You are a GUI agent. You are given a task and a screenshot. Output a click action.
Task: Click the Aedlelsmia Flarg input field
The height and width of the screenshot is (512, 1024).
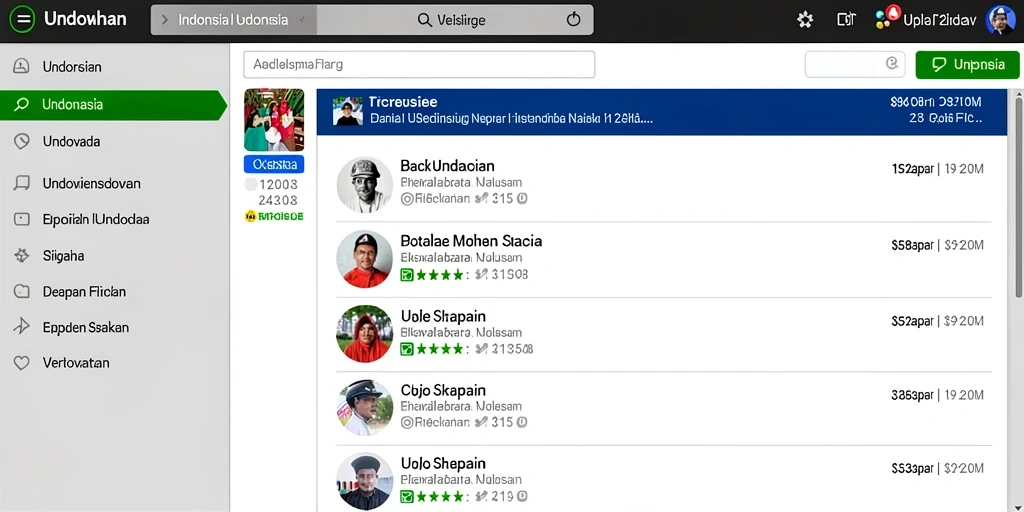click(x=419, y=65)
